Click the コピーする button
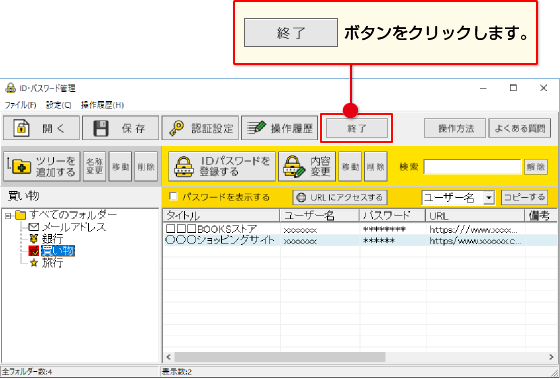This screenshot has width=560, height=379. click(524, 197)
